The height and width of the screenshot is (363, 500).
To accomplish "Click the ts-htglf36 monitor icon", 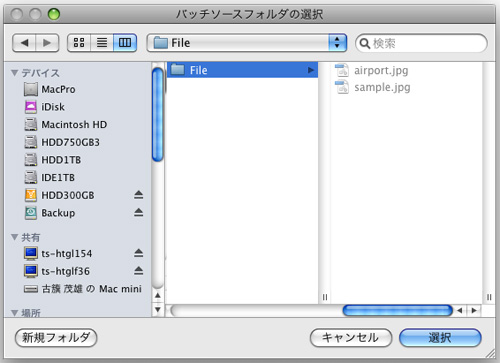I will click(x=31, y=271).
